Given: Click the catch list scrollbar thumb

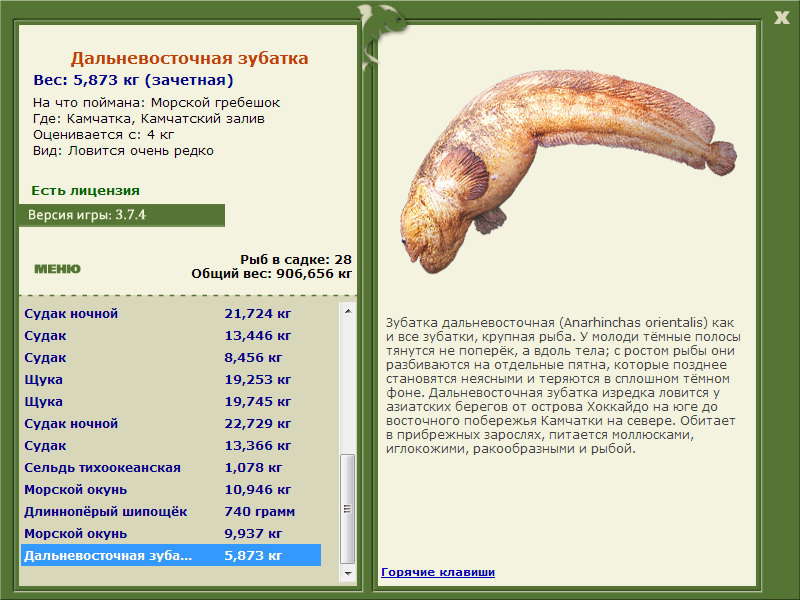Looking at the screenshot, I should (x=348, y=510).
